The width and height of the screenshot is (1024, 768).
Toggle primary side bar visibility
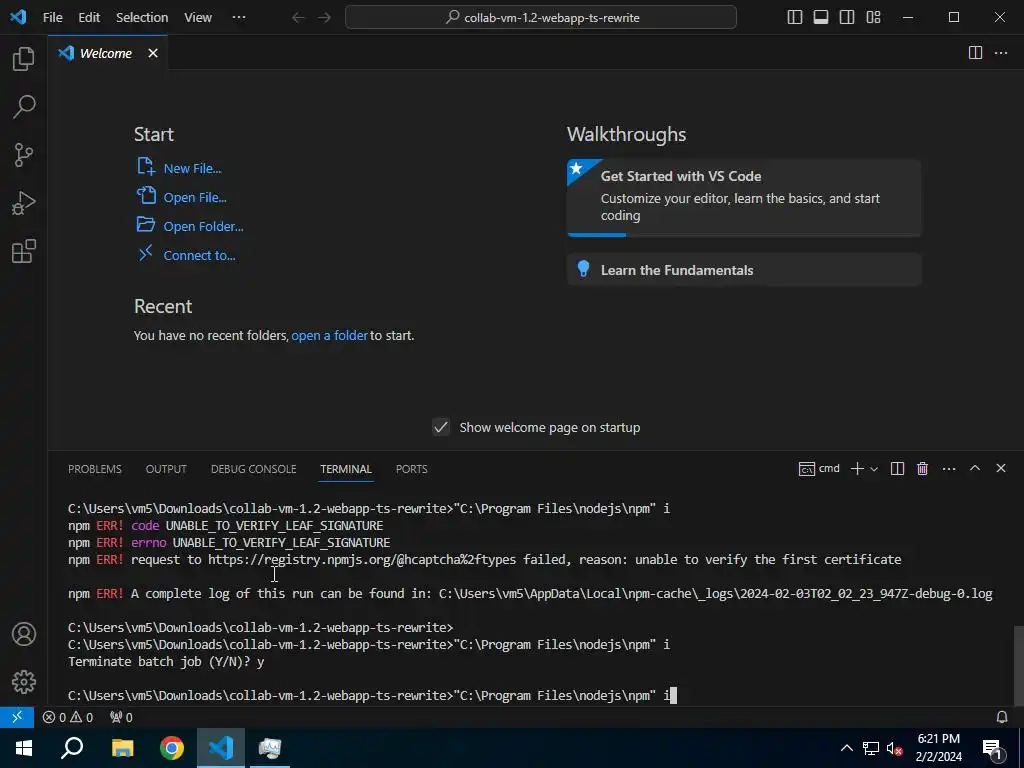click(x=795, y=18)
